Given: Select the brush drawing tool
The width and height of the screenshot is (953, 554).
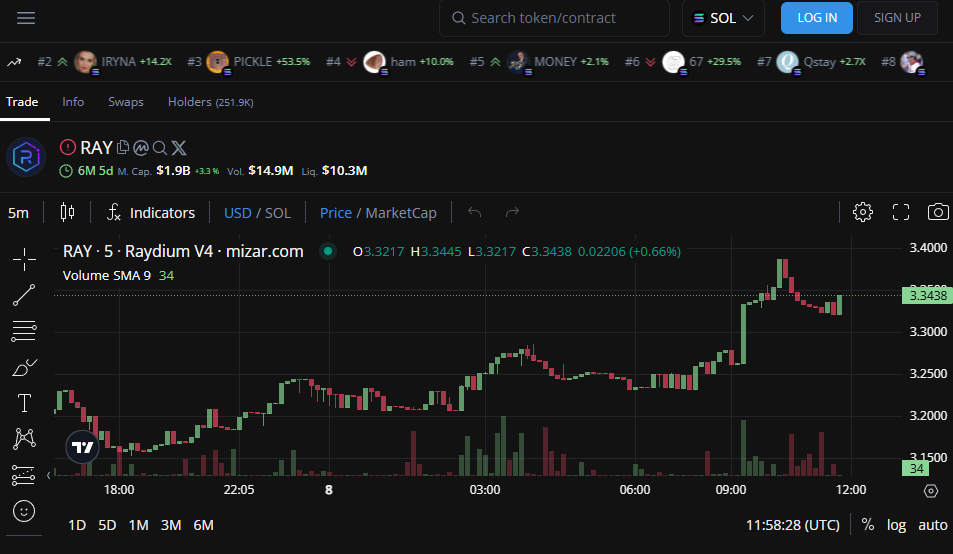Looking at the screenshot, I should (24, 367).
